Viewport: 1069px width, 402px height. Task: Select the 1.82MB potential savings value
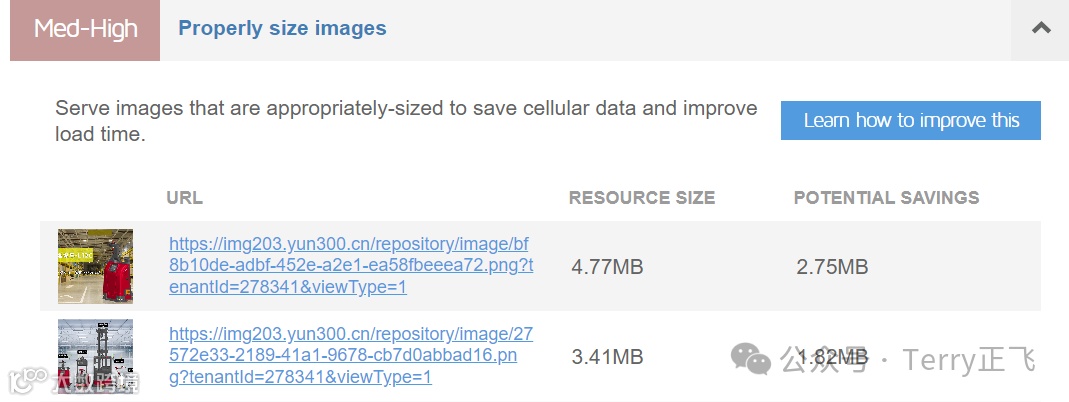[832, 357]
